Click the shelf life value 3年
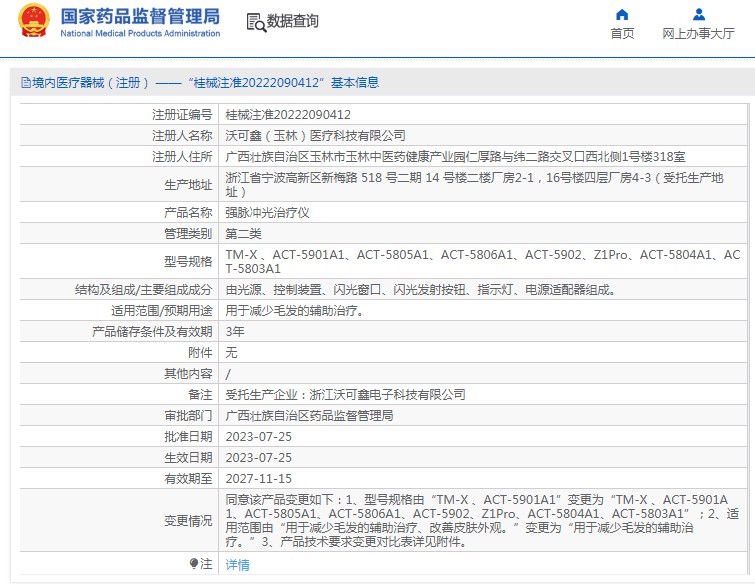The height and width of the screenshot is (584, 755). point(235,331)
